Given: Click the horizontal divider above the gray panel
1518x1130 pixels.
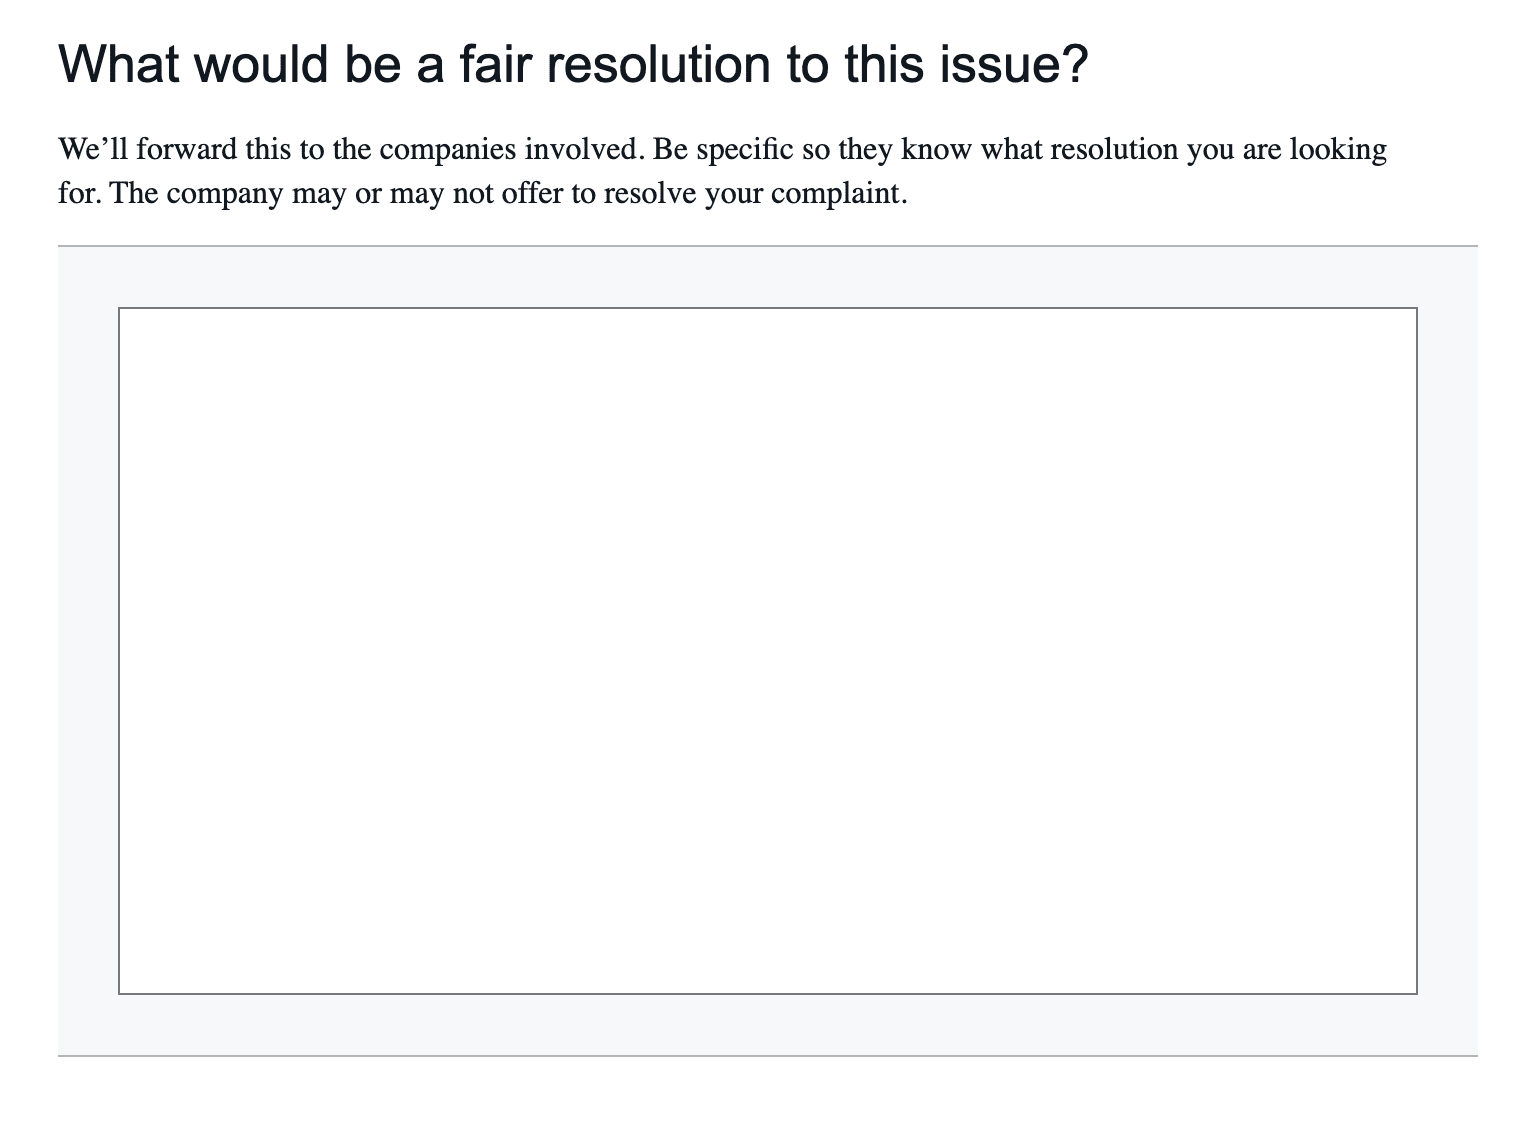Looking at the screenshot, I should point(767,246).
